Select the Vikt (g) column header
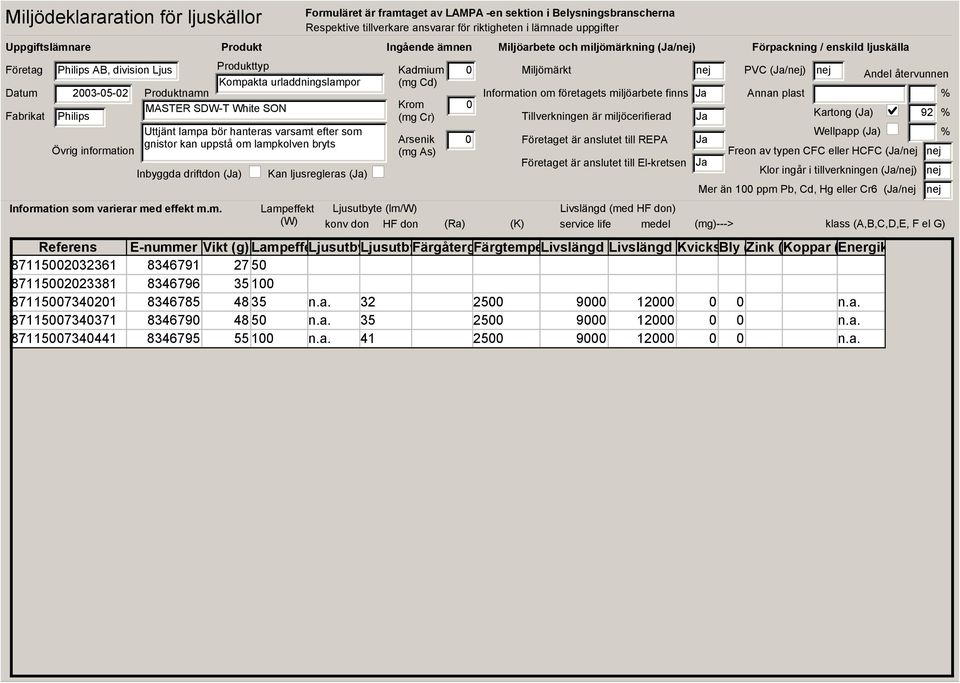The image size is (960, 683). click(225, 247)
